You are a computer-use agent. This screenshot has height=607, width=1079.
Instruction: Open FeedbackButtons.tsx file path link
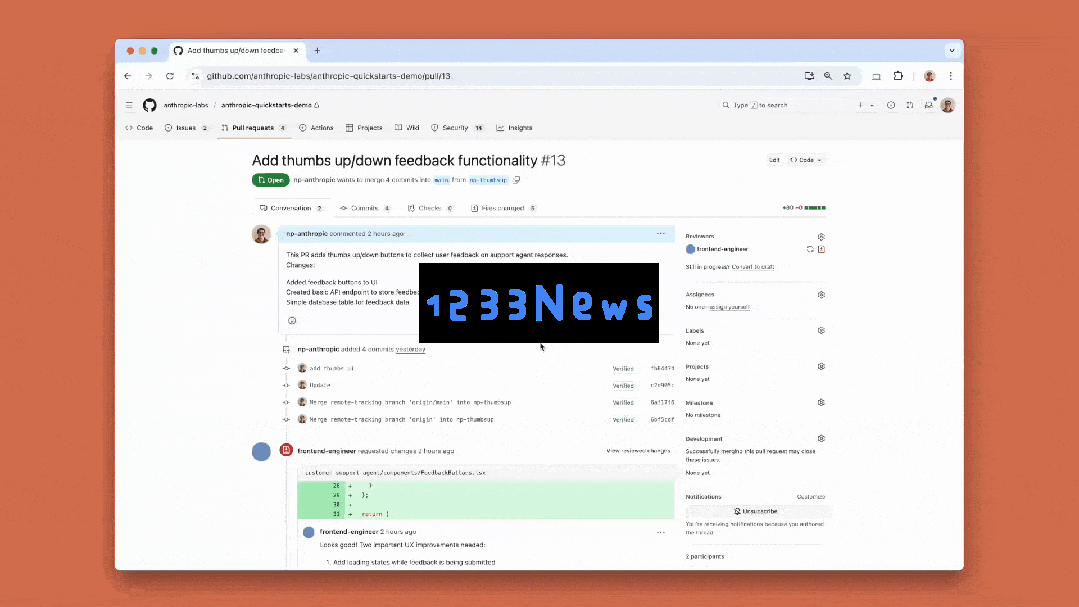395,473
